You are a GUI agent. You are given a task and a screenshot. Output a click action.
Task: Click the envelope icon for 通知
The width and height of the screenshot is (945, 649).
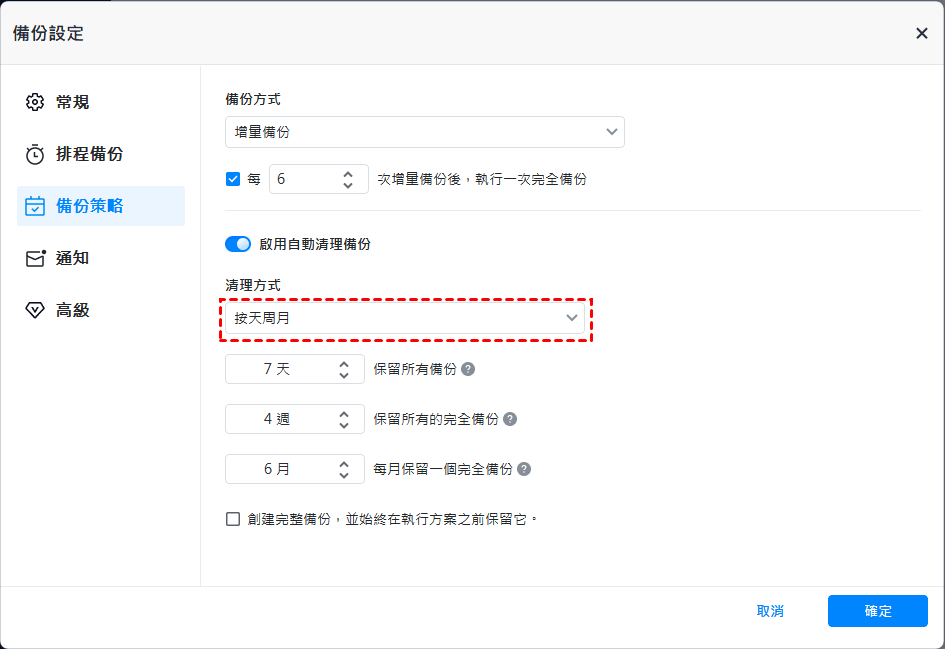(35, 258)
